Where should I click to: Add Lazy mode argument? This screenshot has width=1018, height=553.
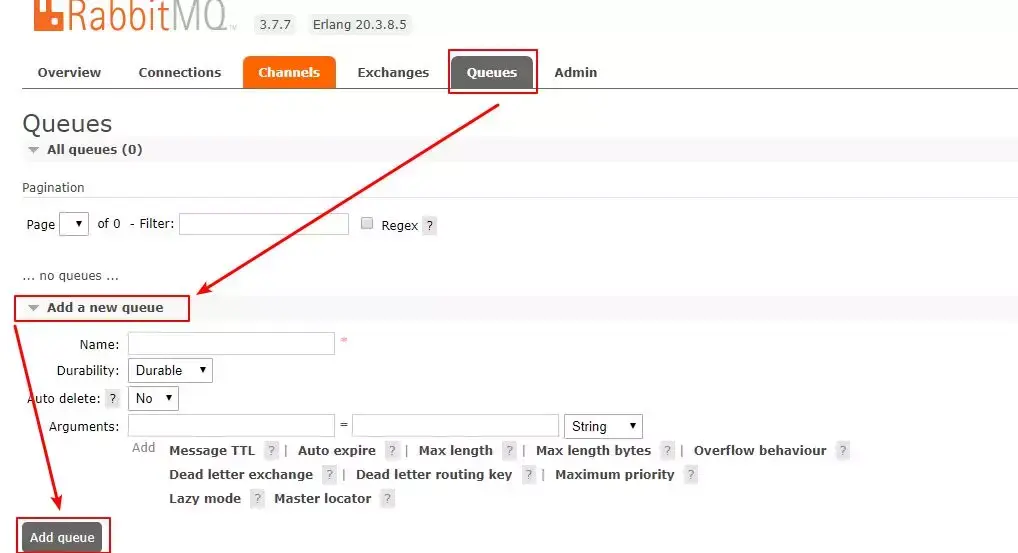(205, 498)
